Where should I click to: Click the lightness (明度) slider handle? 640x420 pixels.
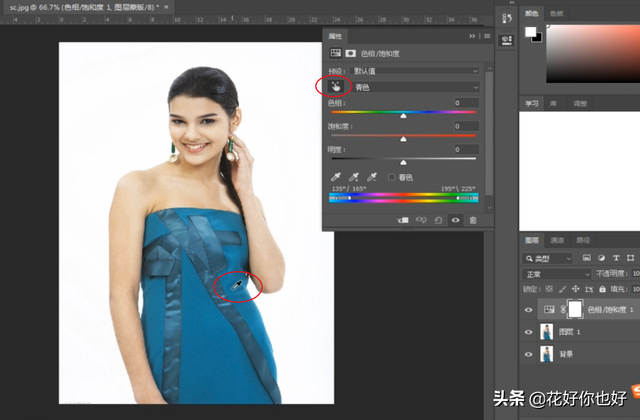(403, 162)
